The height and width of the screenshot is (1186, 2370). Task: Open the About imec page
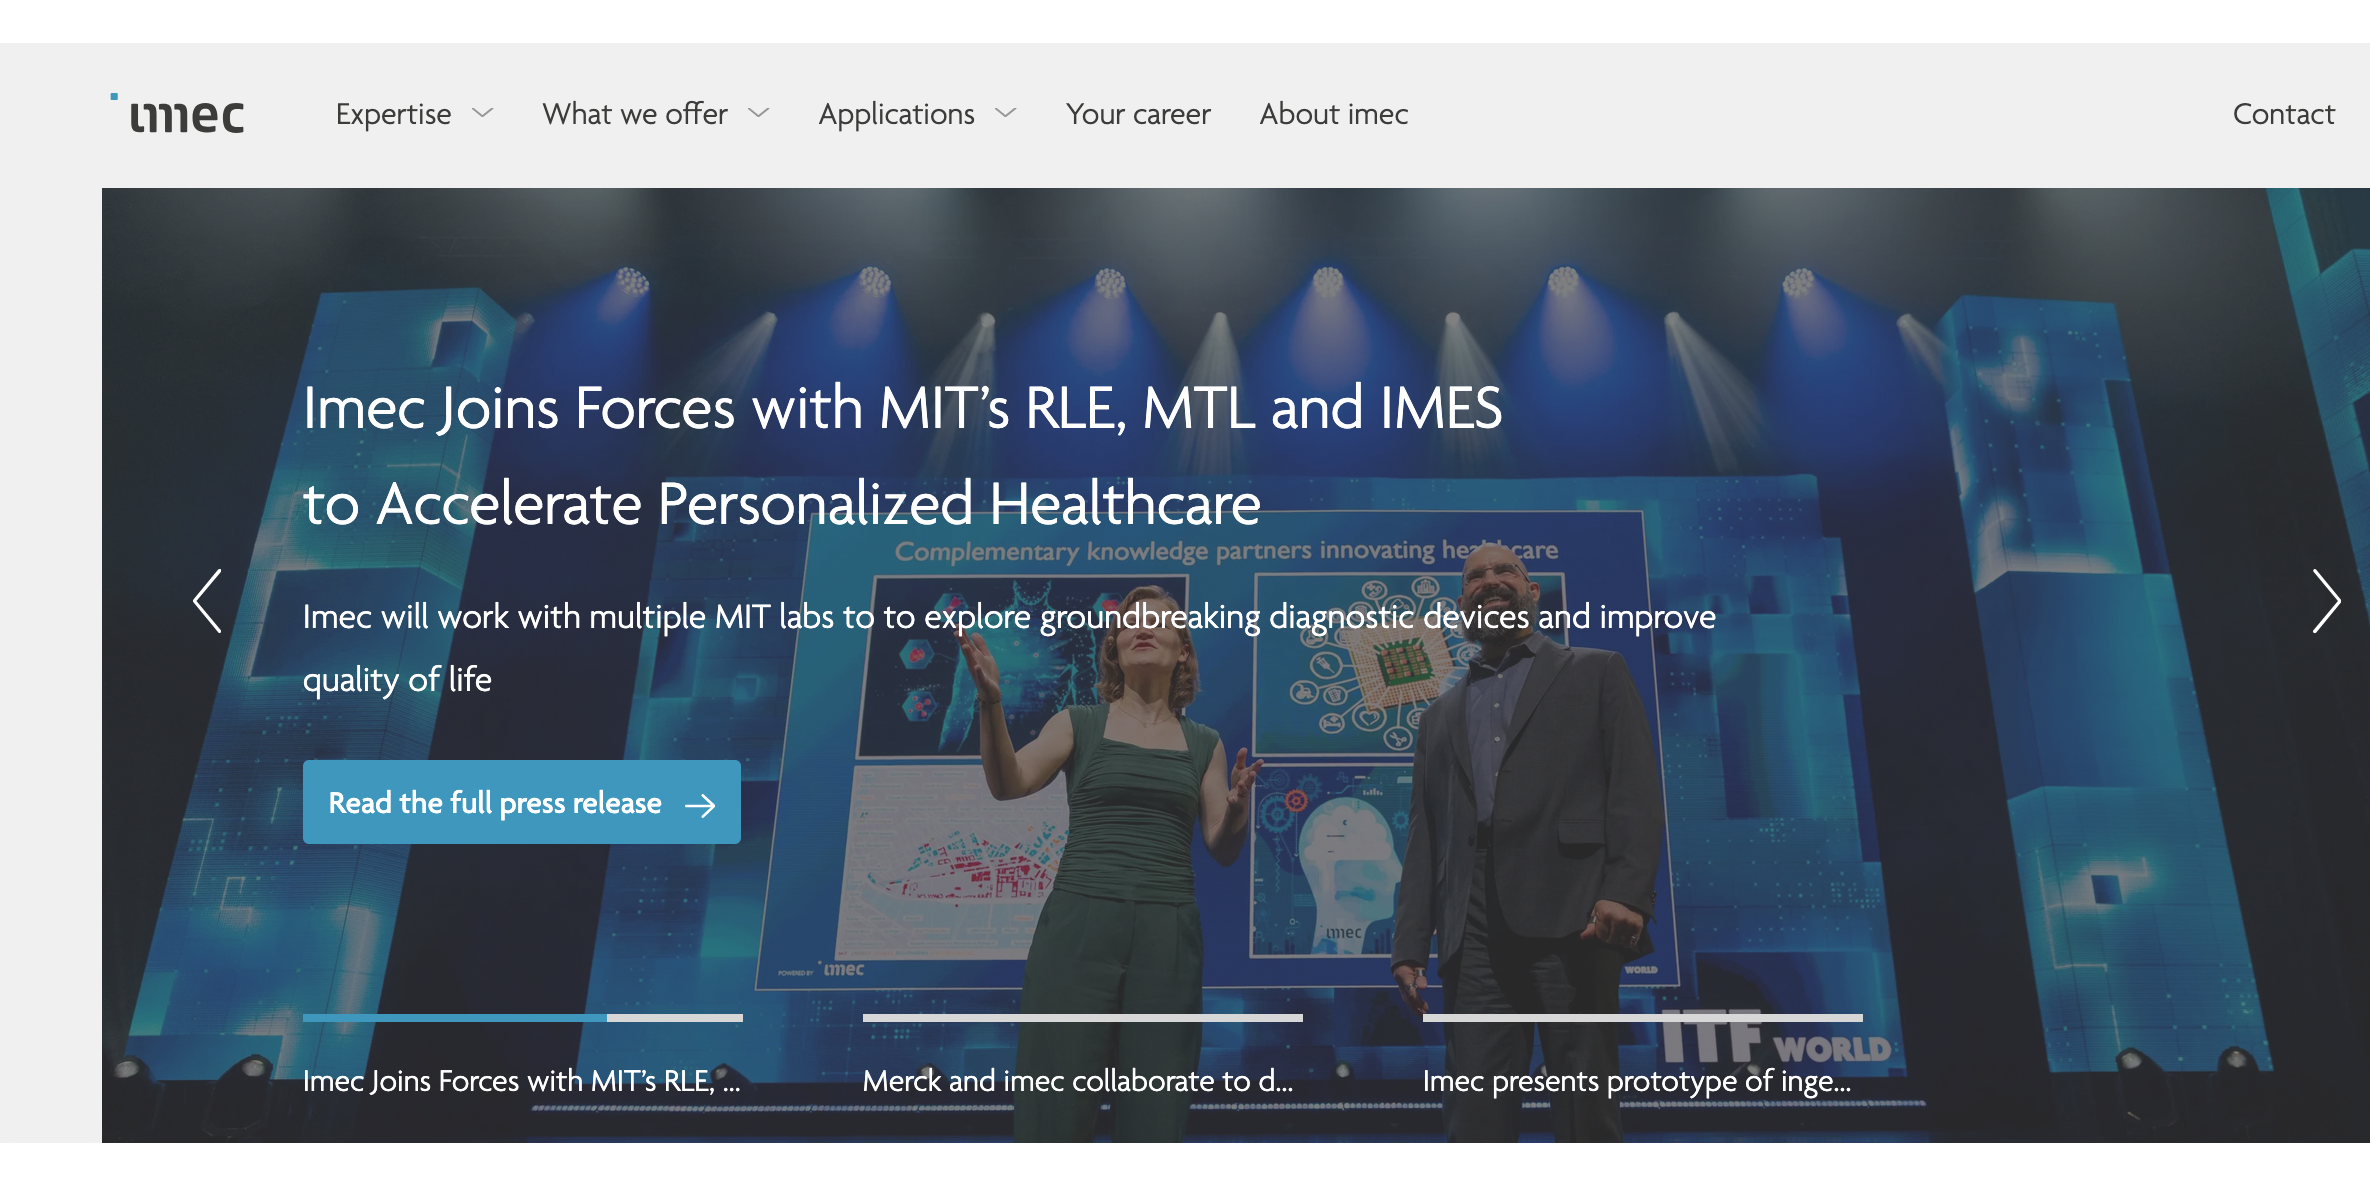point(1334,114)
